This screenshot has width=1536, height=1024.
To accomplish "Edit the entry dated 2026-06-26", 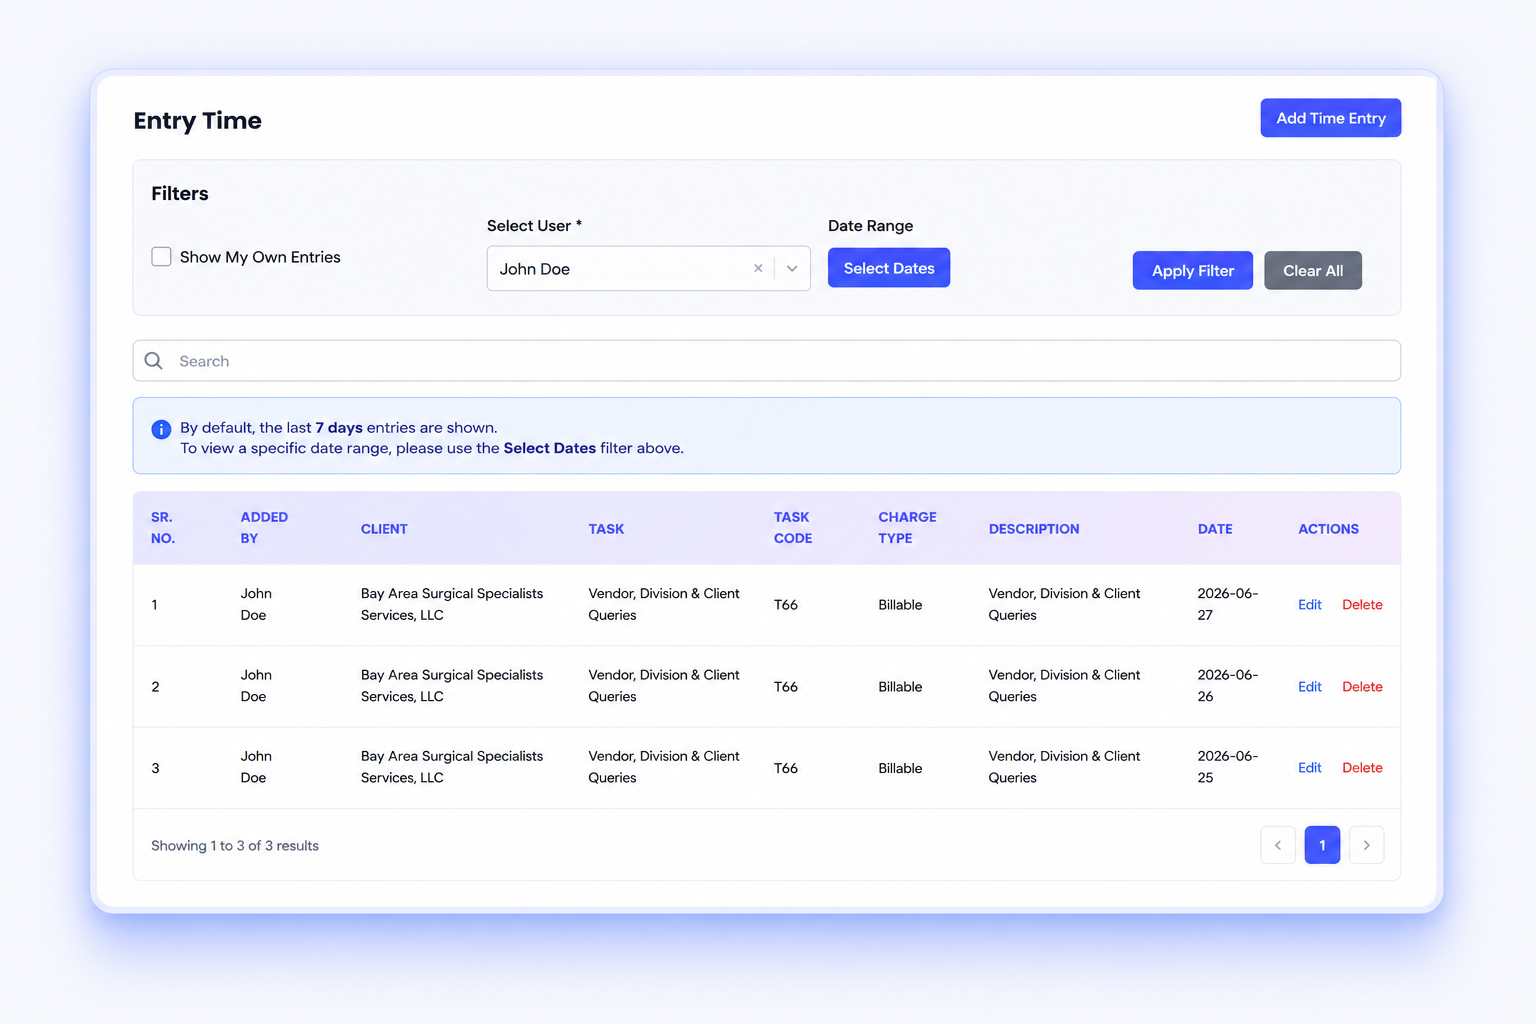I will coord(1309,687).
